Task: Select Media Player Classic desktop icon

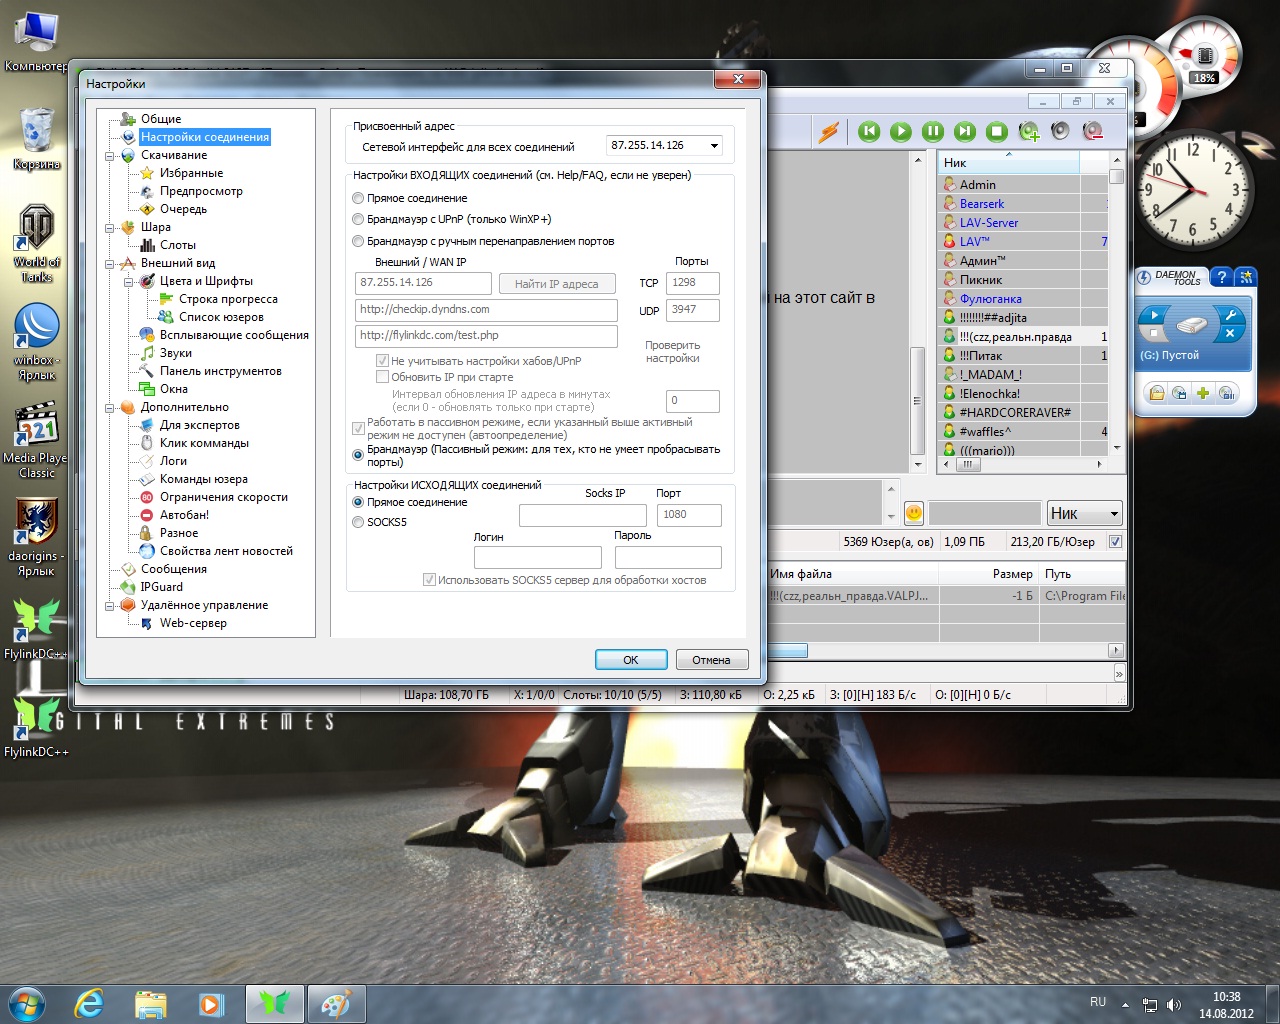Action: 36,440
